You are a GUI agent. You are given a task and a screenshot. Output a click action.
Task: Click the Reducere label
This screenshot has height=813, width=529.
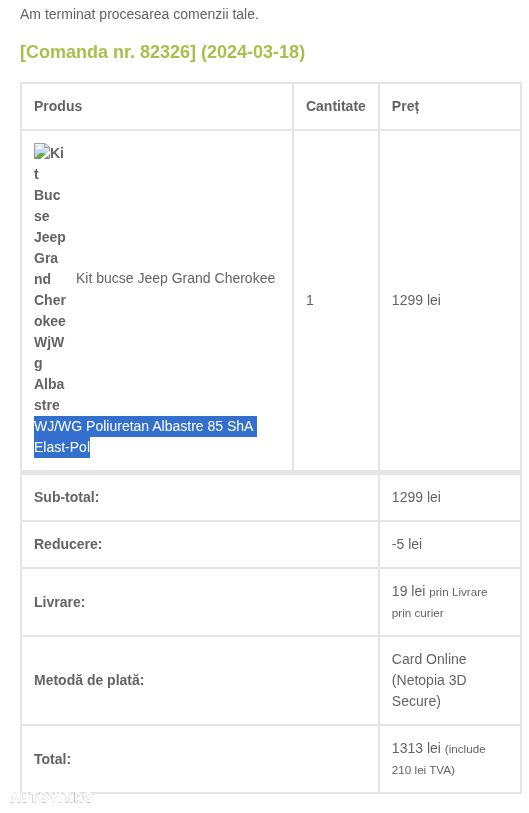tap(68, 544)
